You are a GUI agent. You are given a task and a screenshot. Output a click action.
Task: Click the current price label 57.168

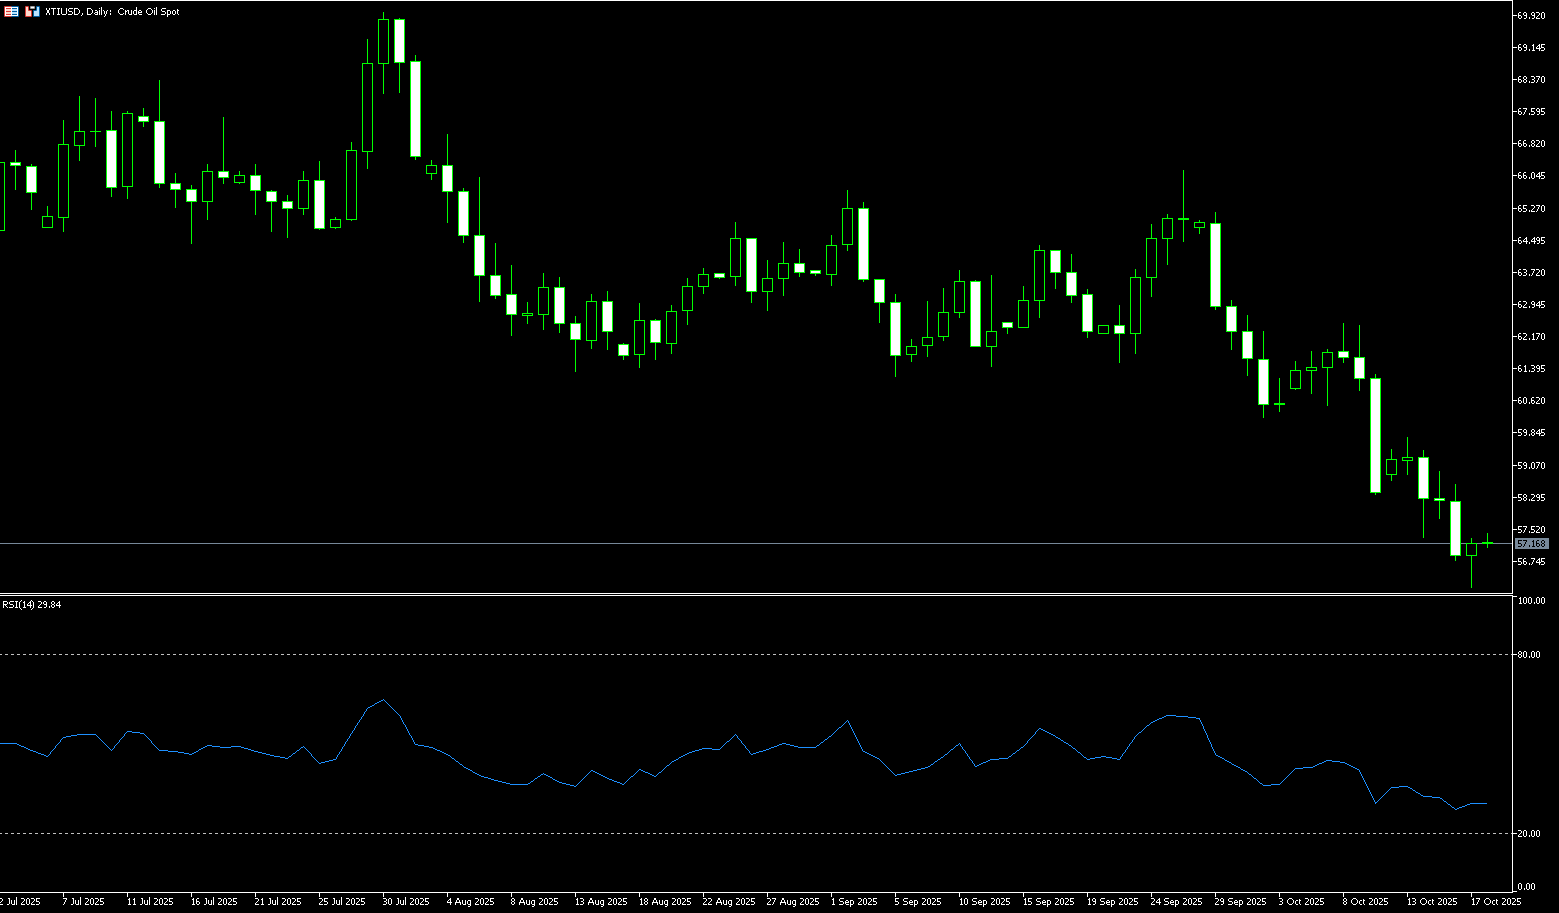(x=1531, y=544)
